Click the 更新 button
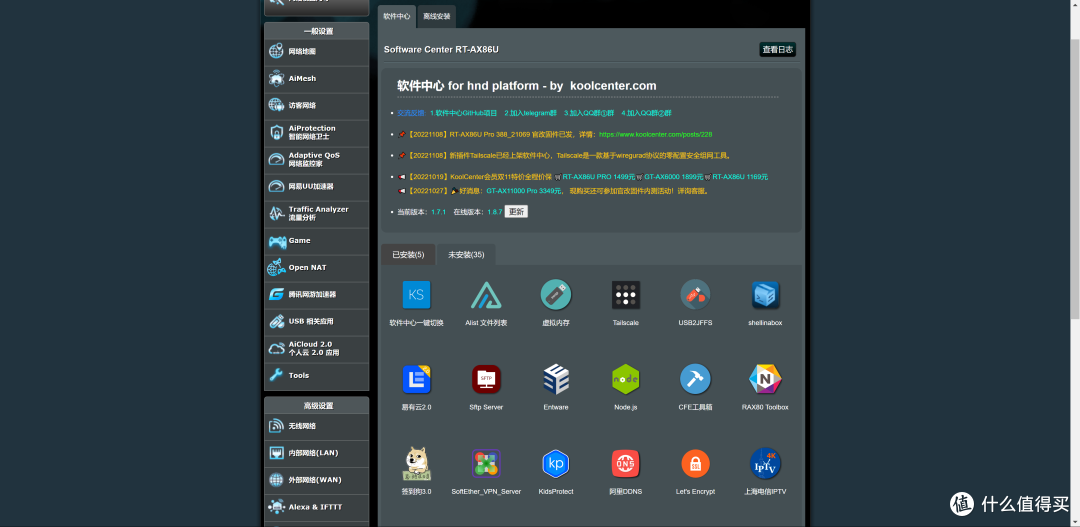 tap(517, 212)
